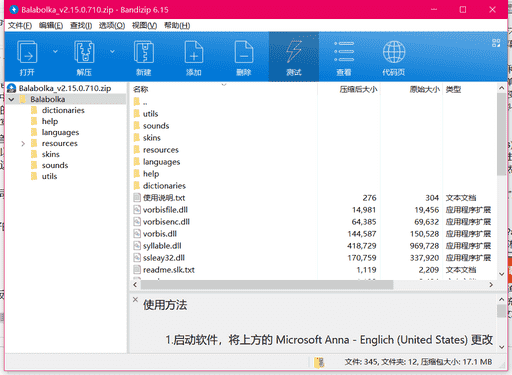Click the parent folder '..' entry
512x375 pixels.
(145, 102)
